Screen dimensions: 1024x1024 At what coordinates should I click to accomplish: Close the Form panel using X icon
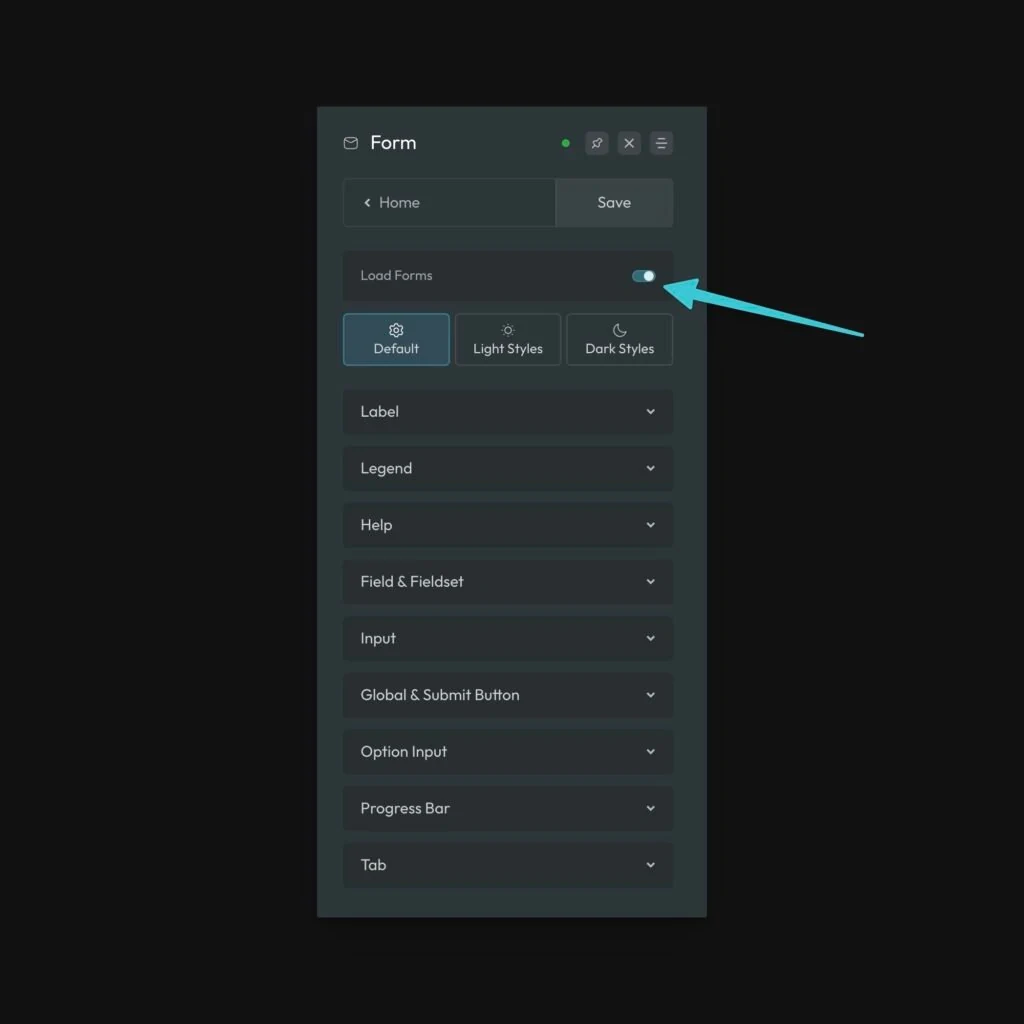click(x=629, y=143)
